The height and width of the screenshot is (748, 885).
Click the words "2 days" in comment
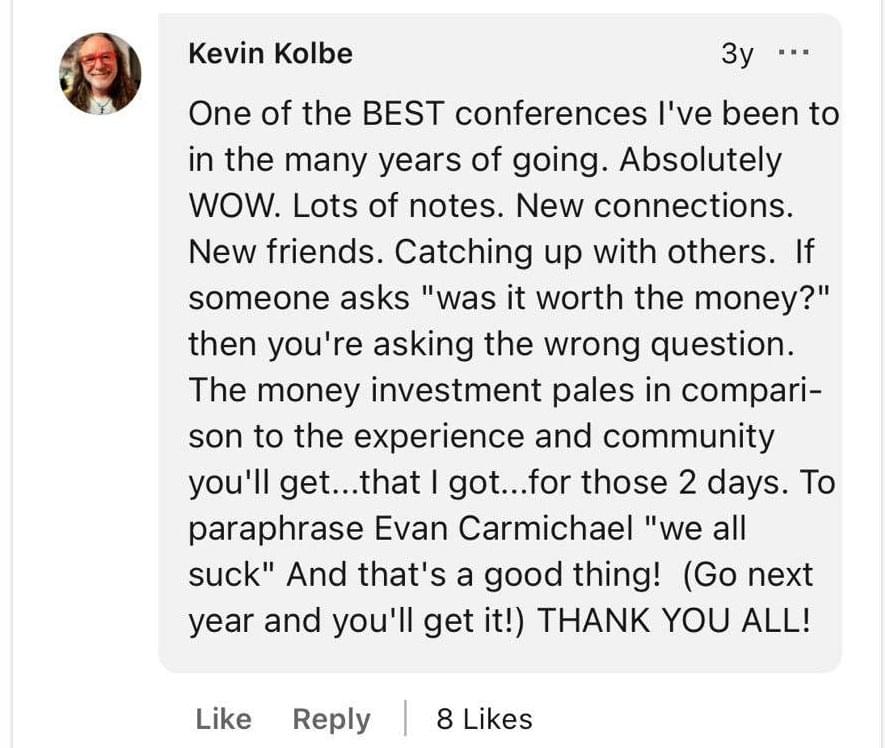coord(729,483)
